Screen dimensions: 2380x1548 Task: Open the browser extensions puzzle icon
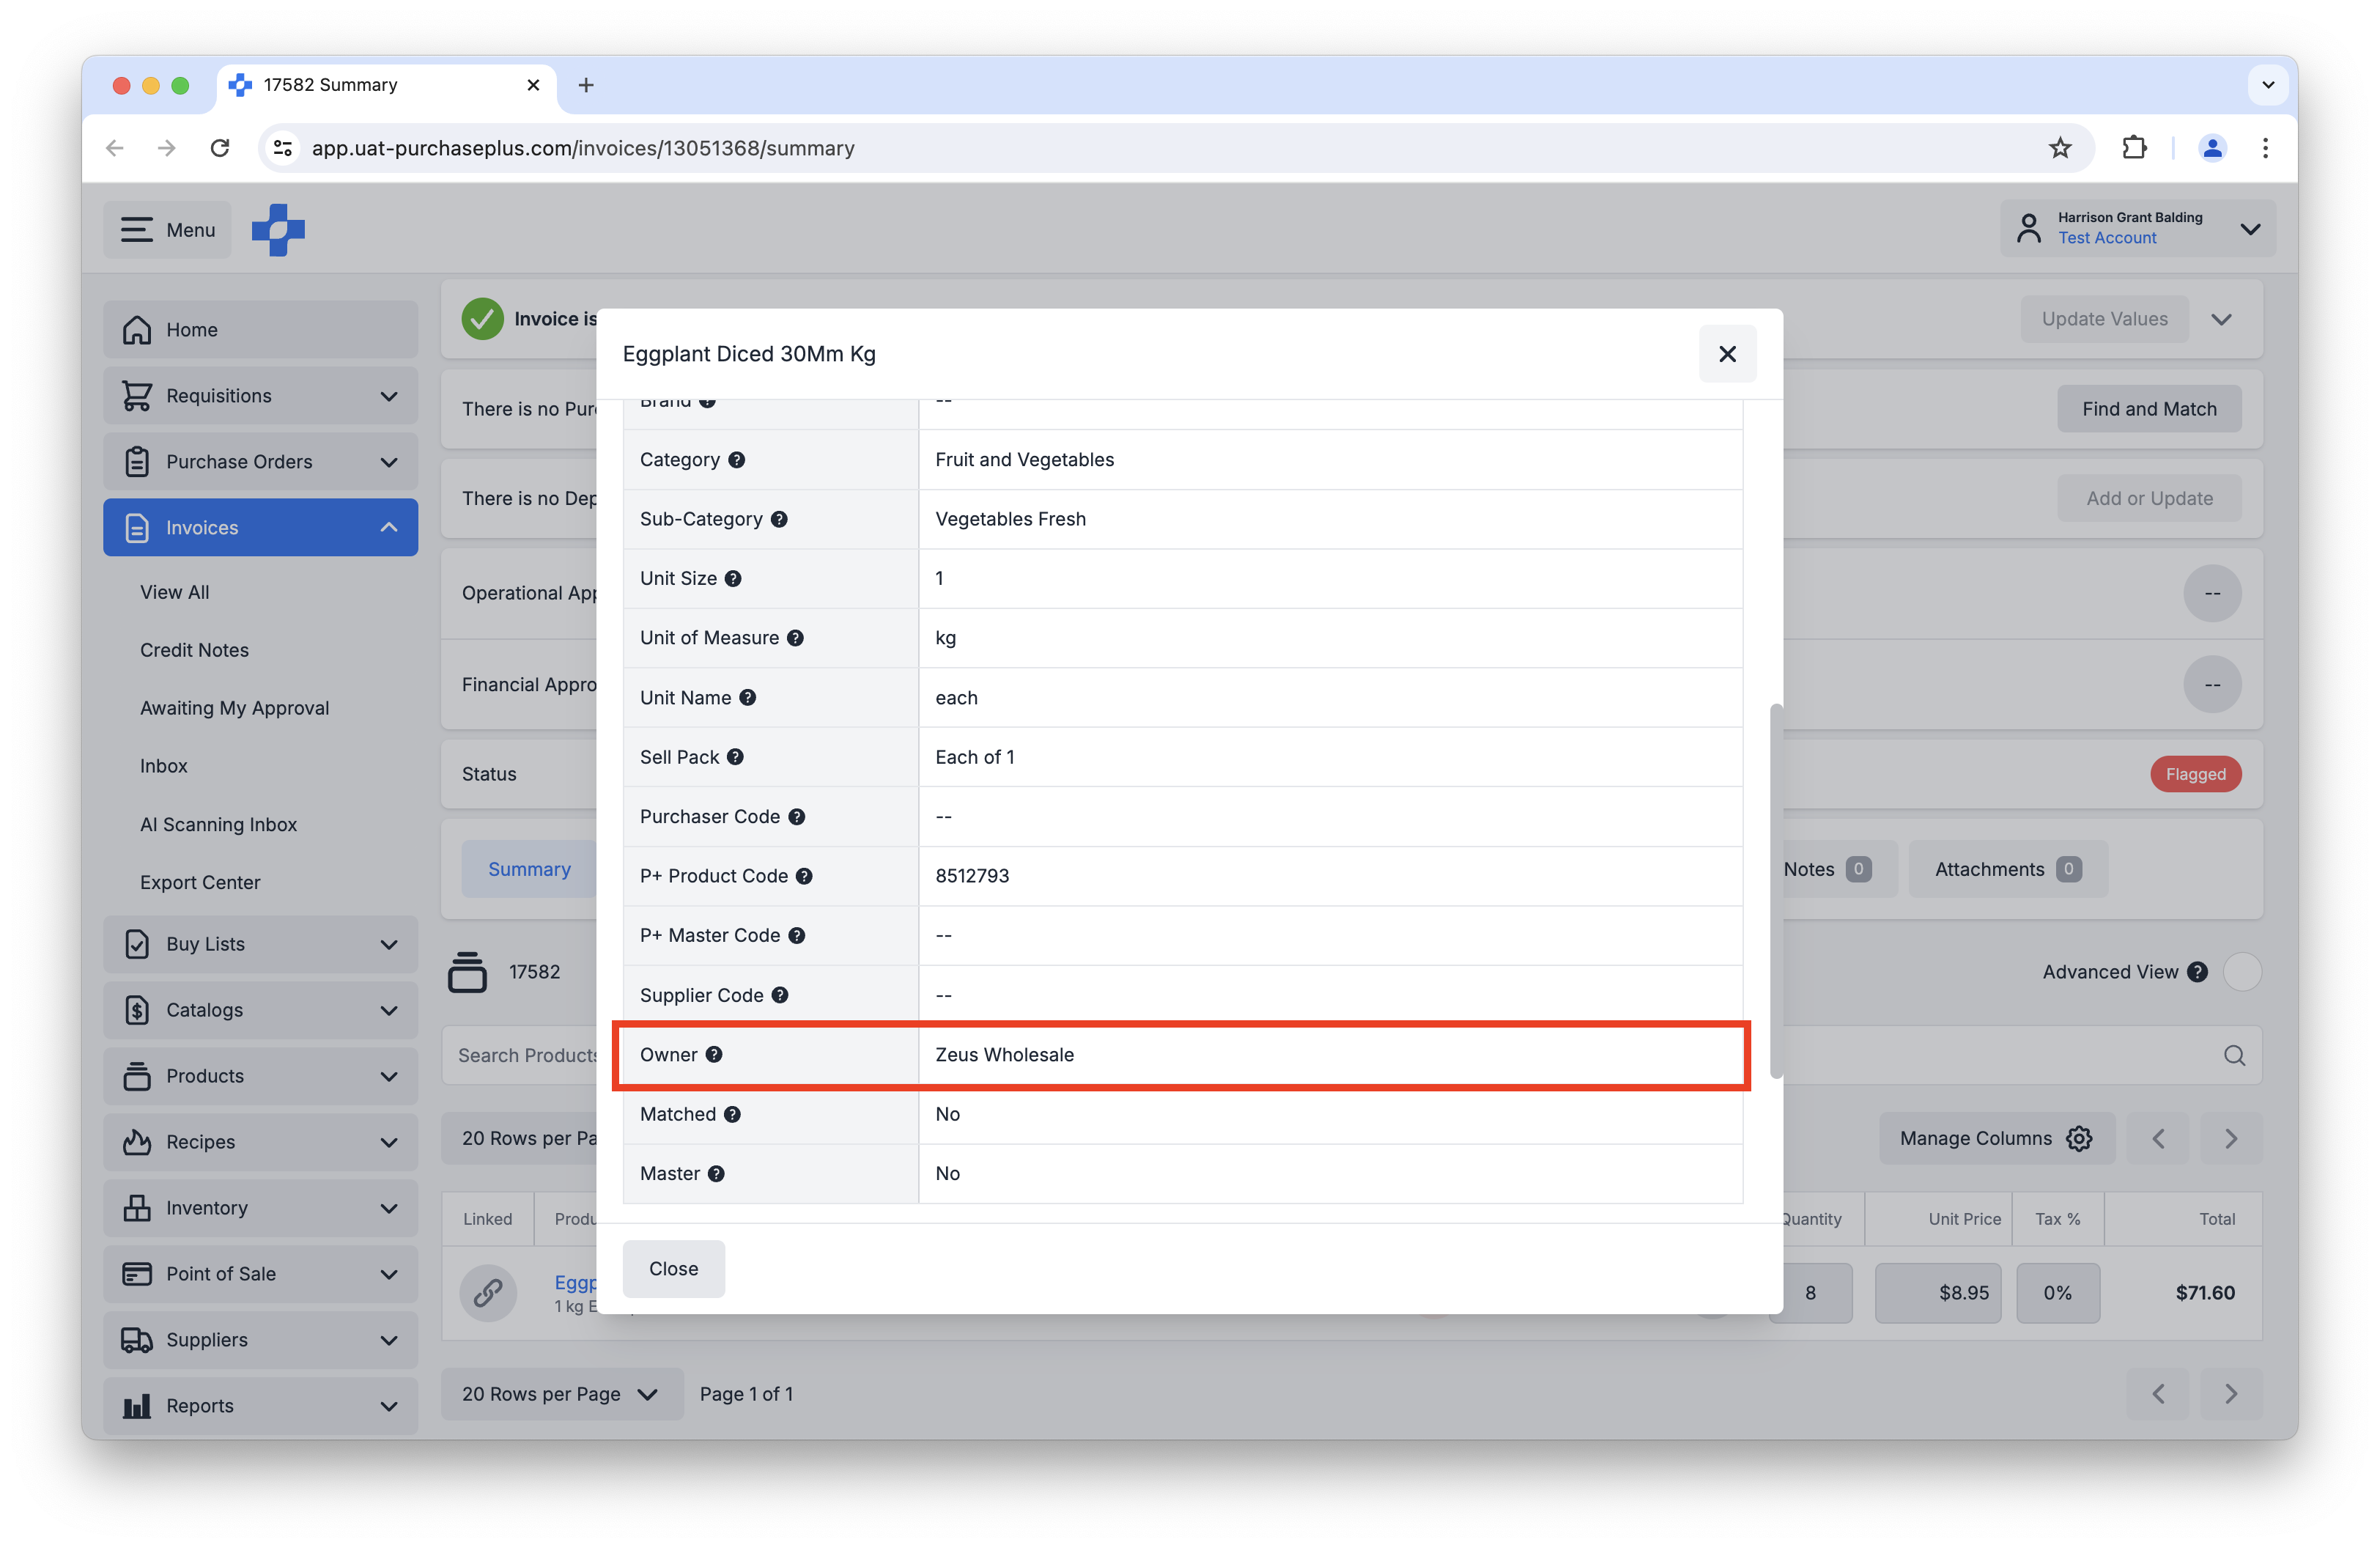click(2134, 148)
